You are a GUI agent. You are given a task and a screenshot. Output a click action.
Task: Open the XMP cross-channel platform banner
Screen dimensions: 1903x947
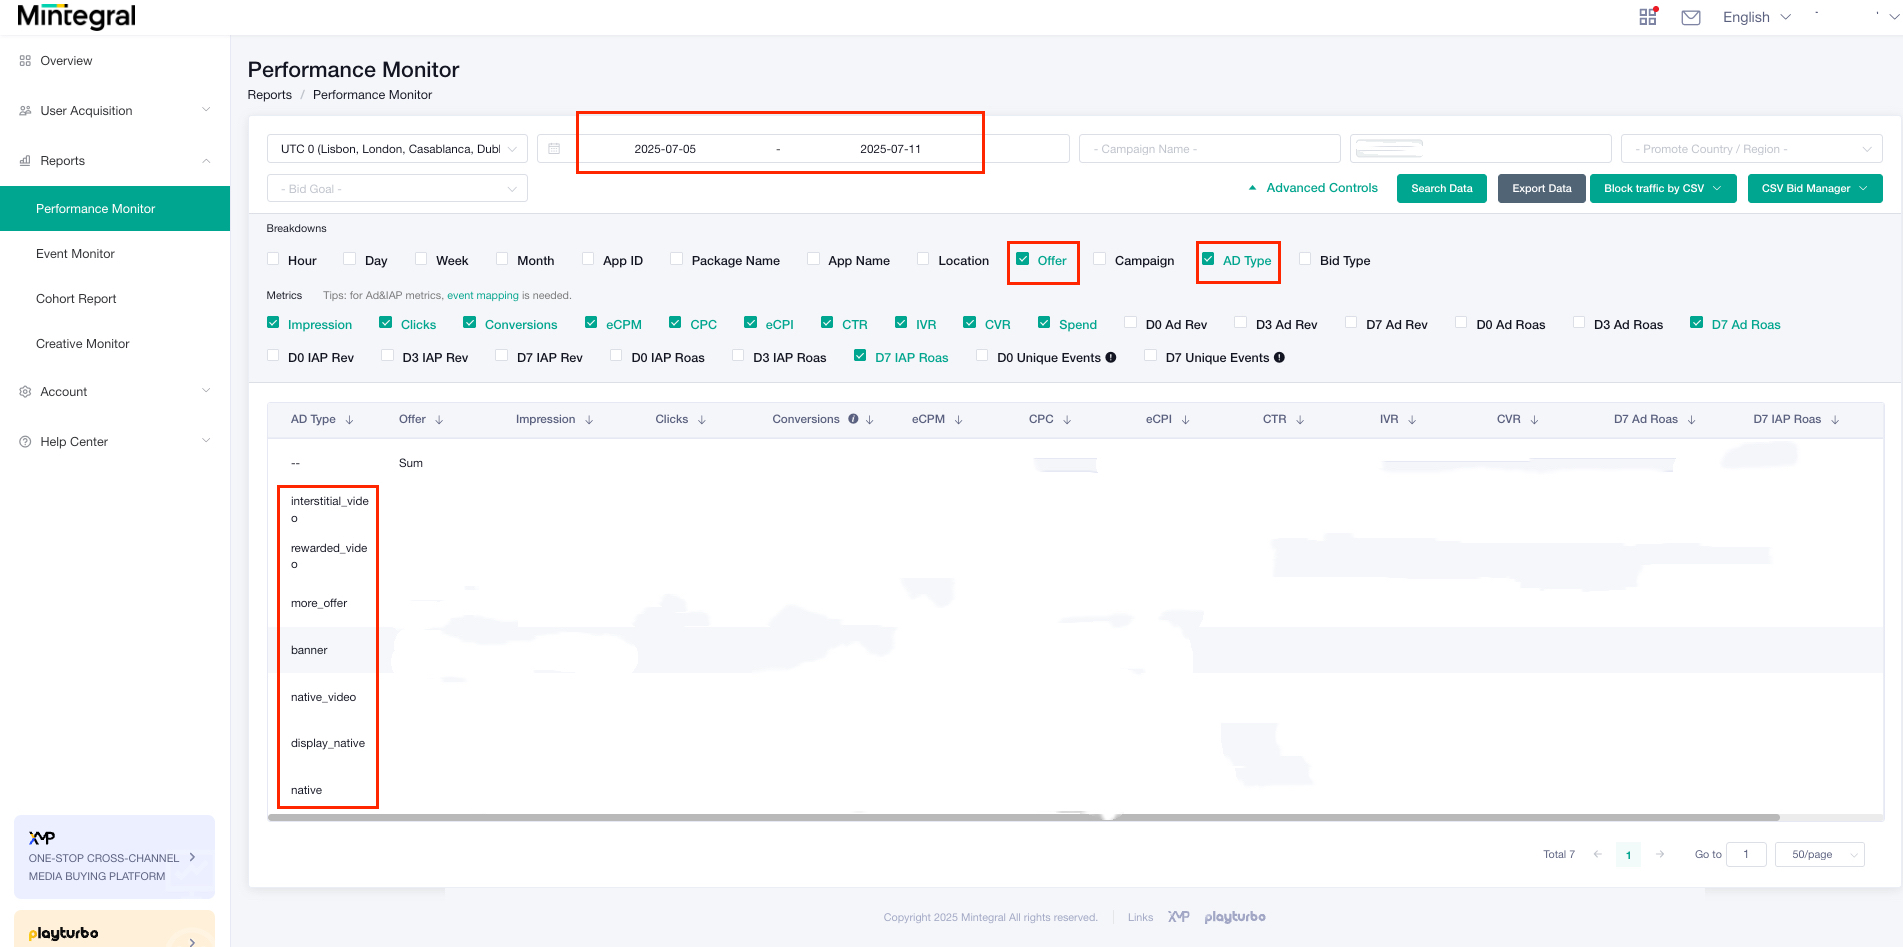click(x=114, y=857)
